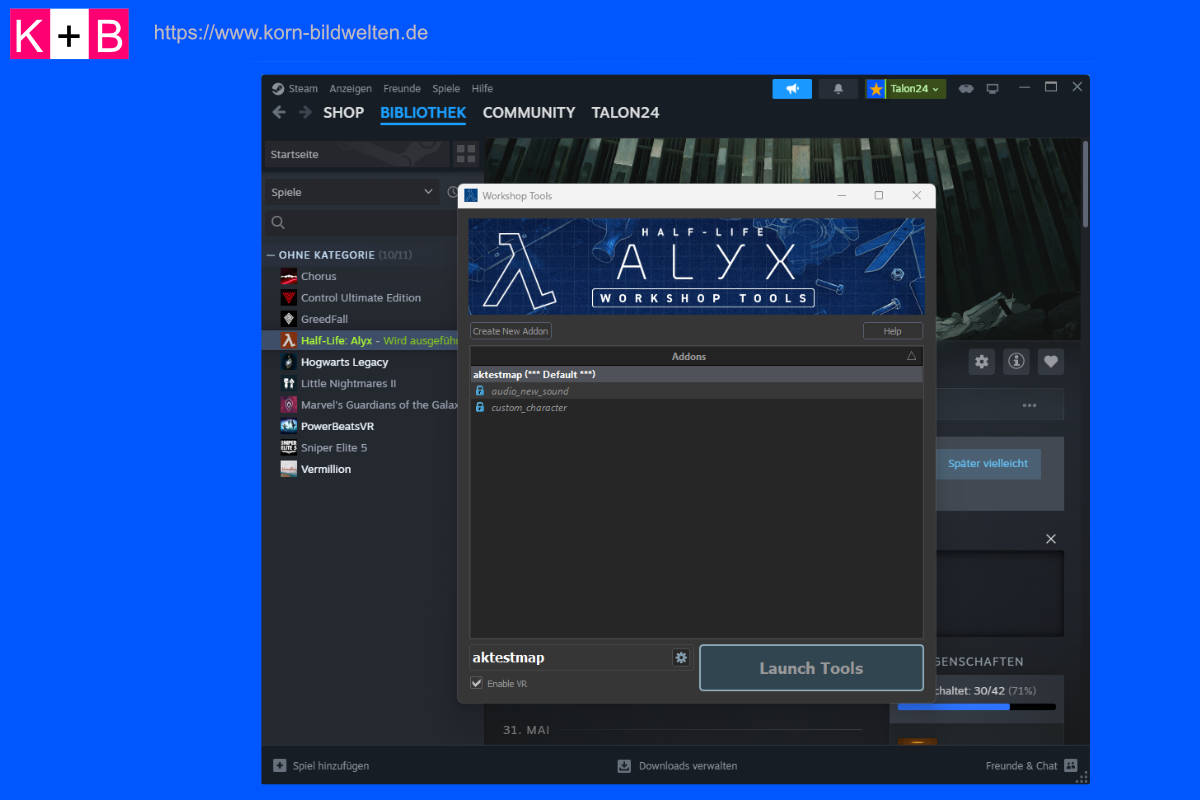Click the GreedFall game icon
This screenshot has width=1200, height=800.
(288, 319)
